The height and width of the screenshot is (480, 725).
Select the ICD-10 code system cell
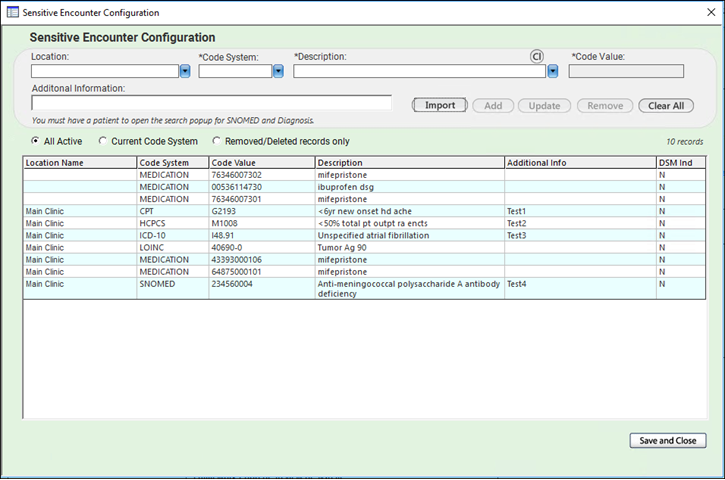pyautogui.click(x=172, y=235)
